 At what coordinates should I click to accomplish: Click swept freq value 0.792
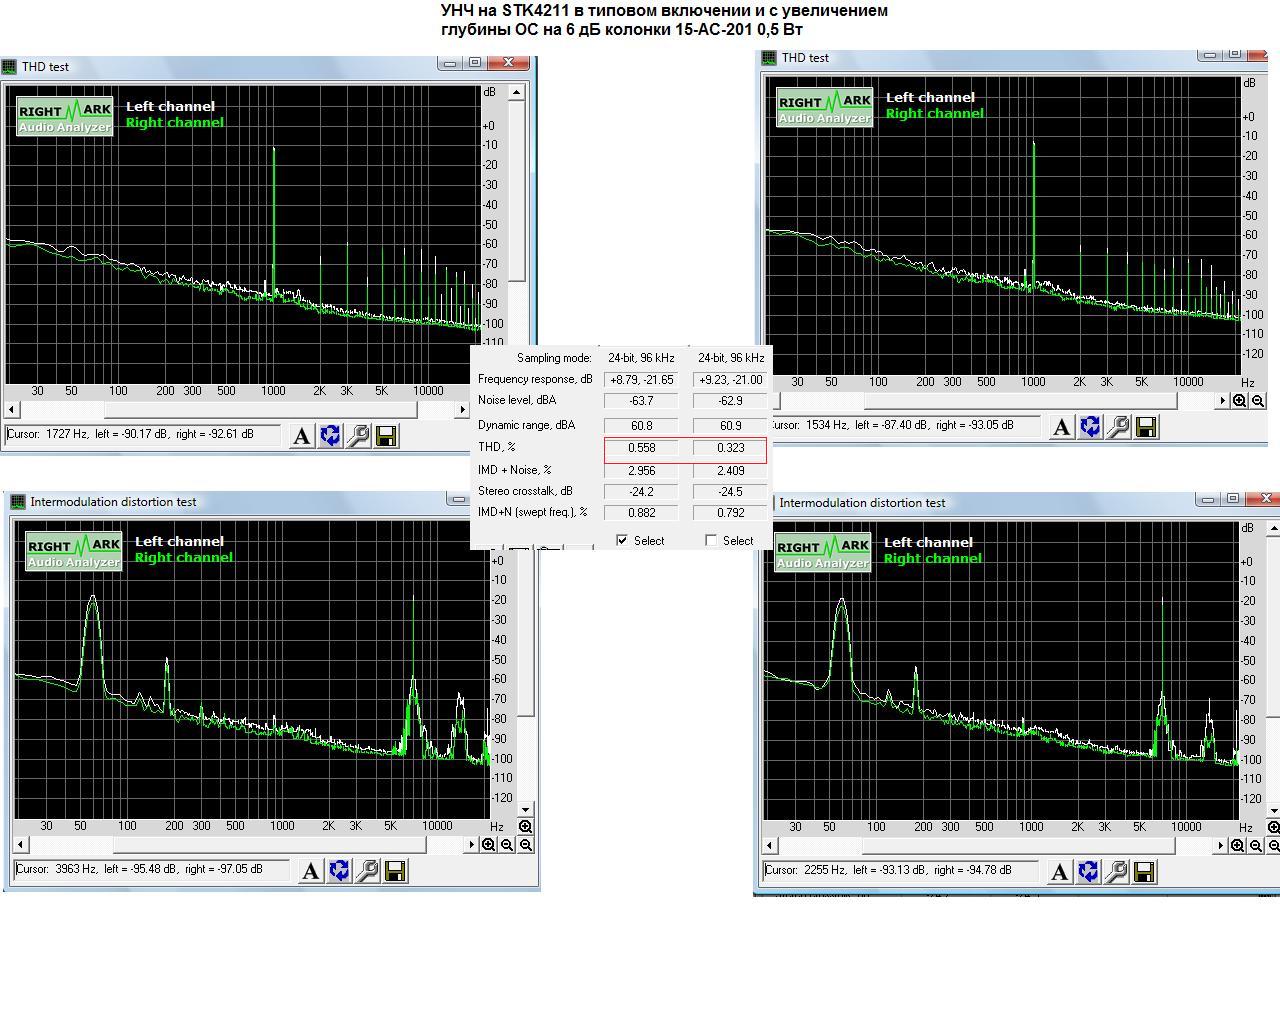tap(731, 513)
